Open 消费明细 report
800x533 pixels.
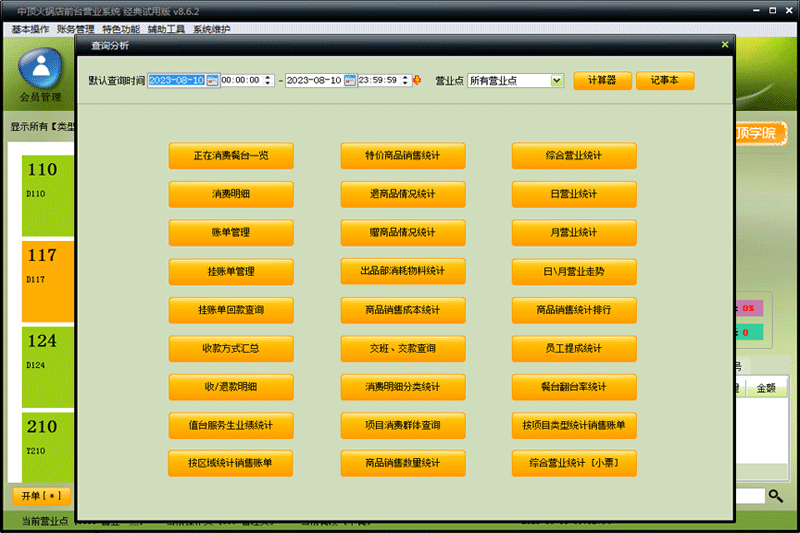tap(231, 194)
